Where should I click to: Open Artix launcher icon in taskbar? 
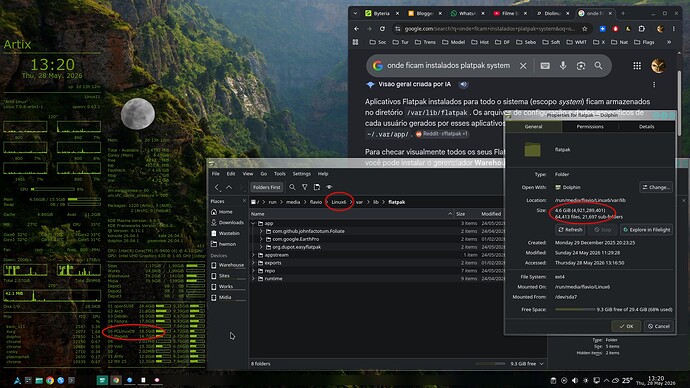17,381
